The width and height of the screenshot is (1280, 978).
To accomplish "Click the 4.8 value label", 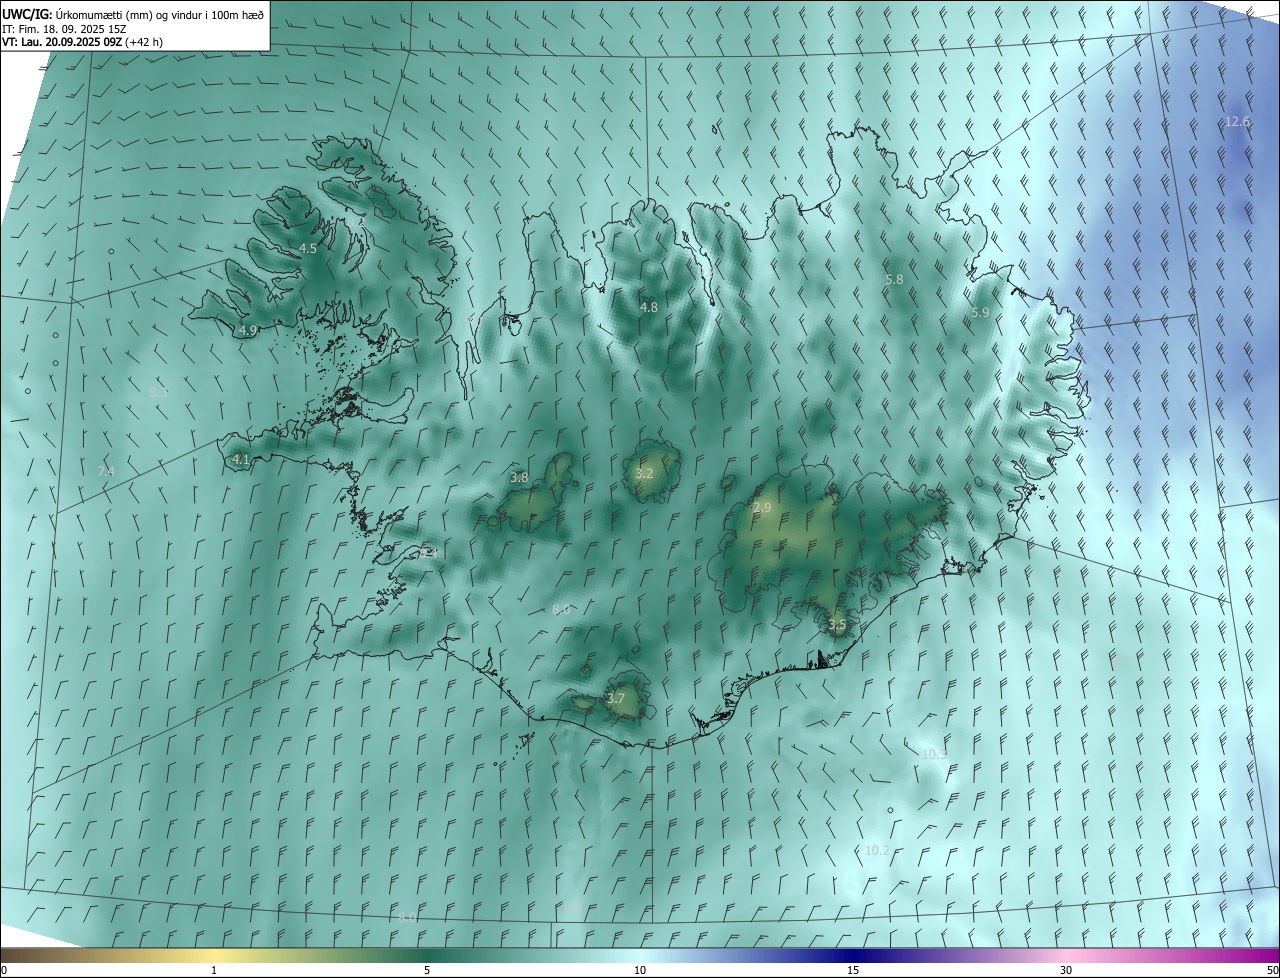I will click(x=649, y=307).
